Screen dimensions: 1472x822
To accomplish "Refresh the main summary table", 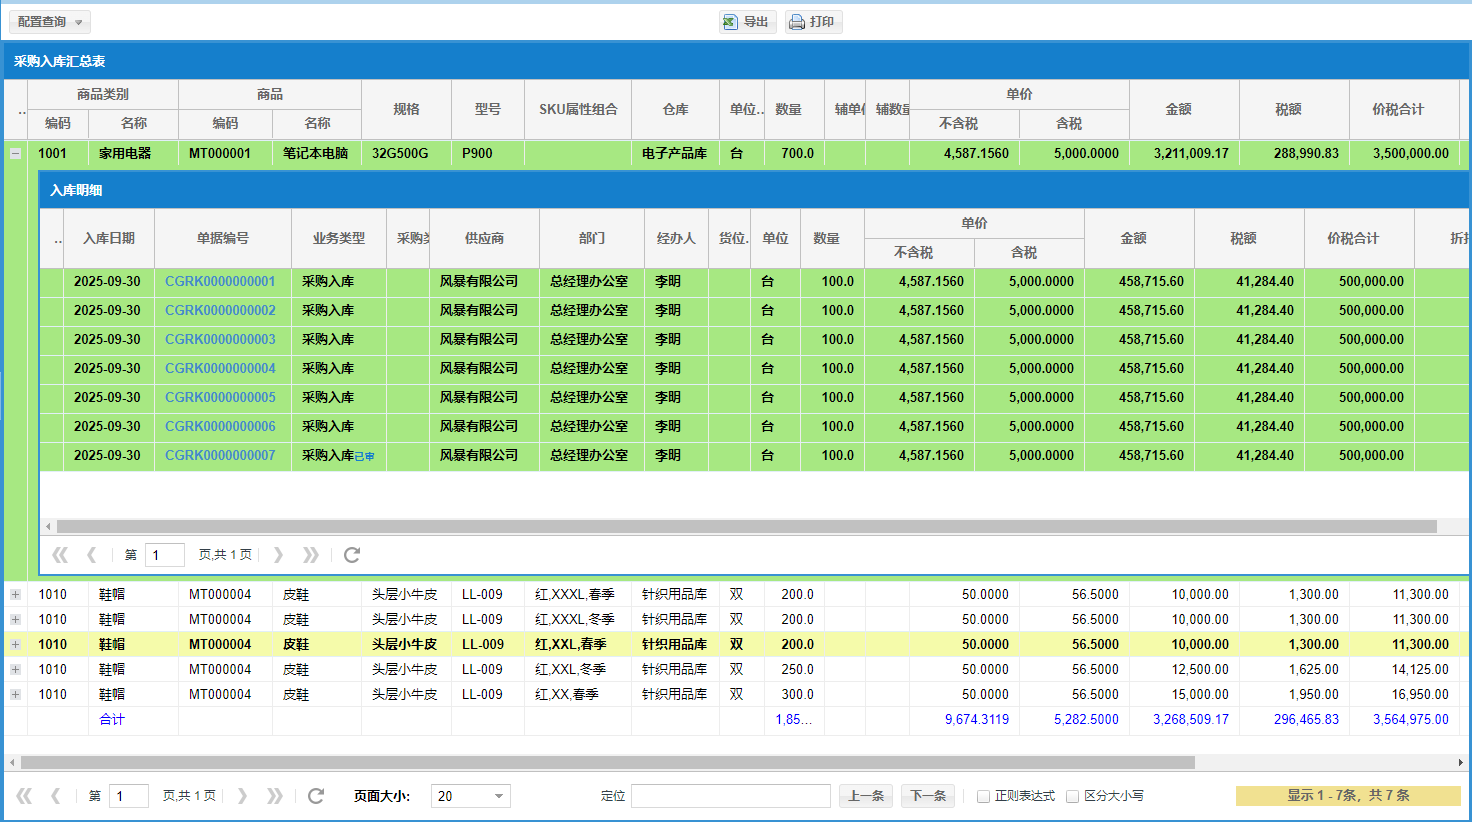I will pyautogui.click(x=316, y=796).
